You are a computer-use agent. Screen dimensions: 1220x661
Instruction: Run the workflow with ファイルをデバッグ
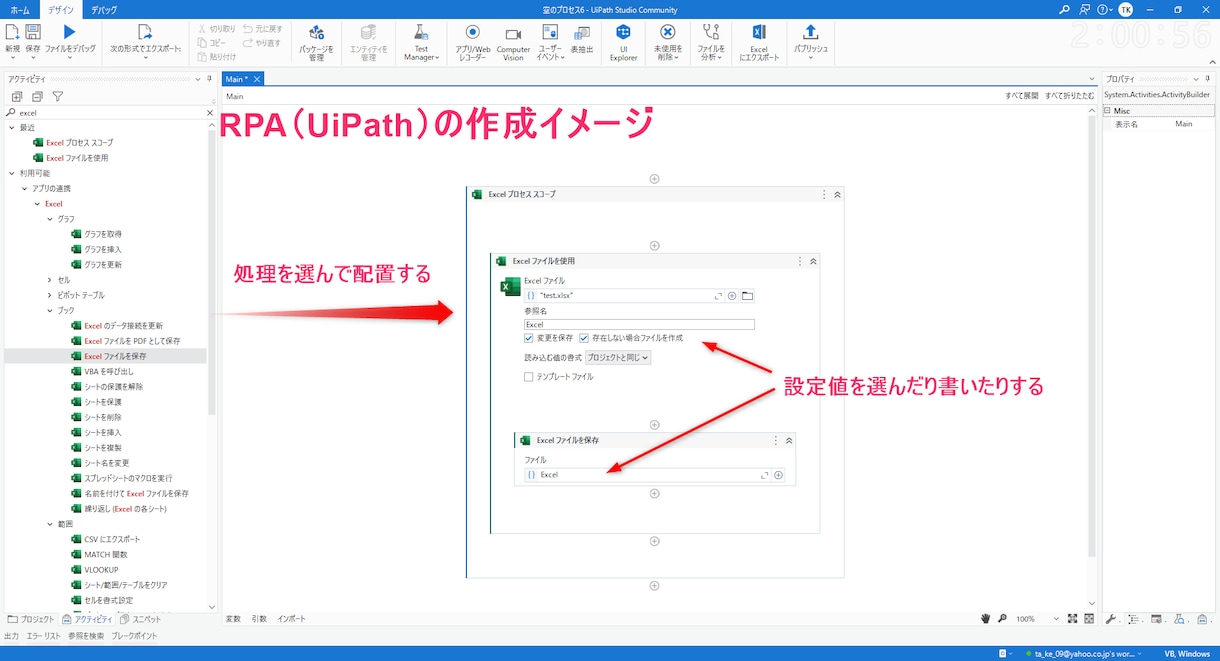coord(70,39)
